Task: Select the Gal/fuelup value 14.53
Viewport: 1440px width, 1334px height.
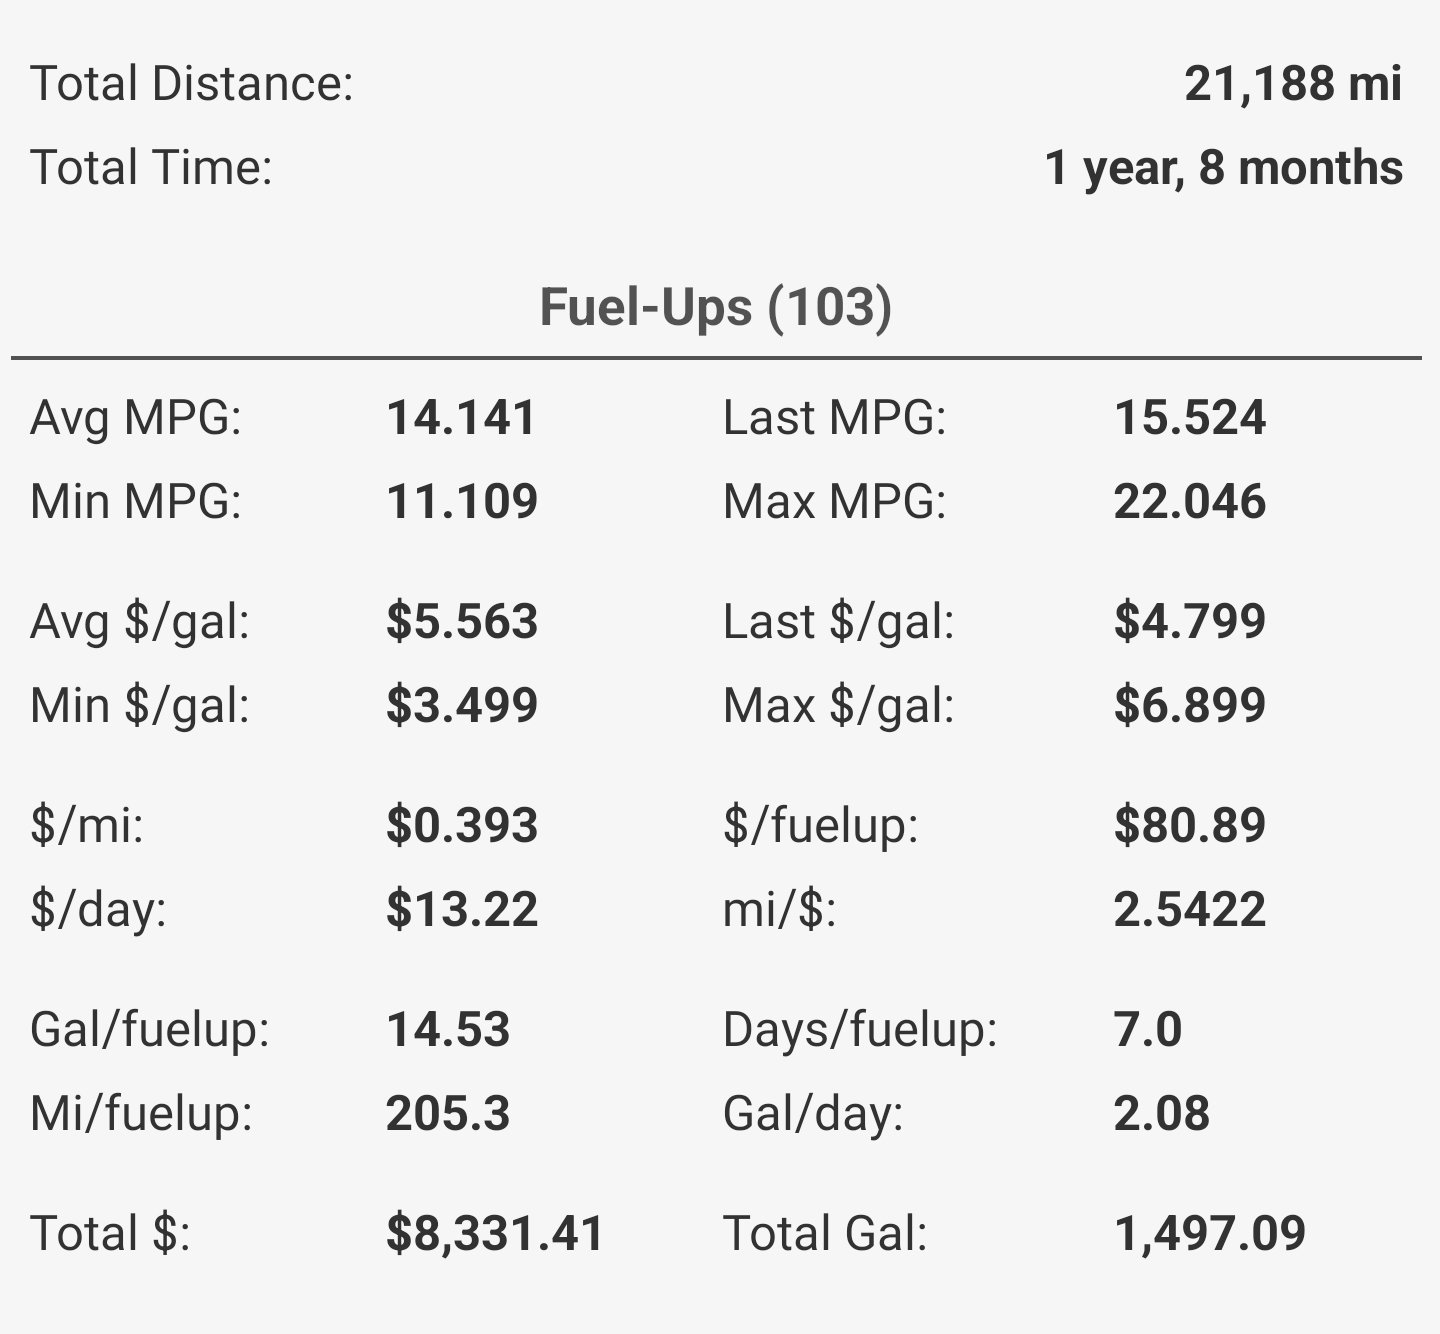Action: click(x=448, y=1030)
